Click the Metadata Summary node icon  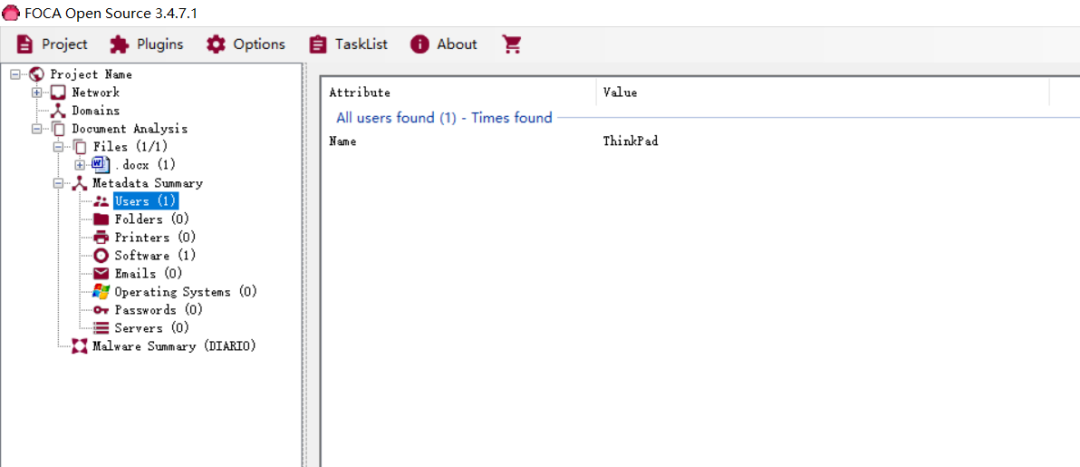tap(80, 183)
